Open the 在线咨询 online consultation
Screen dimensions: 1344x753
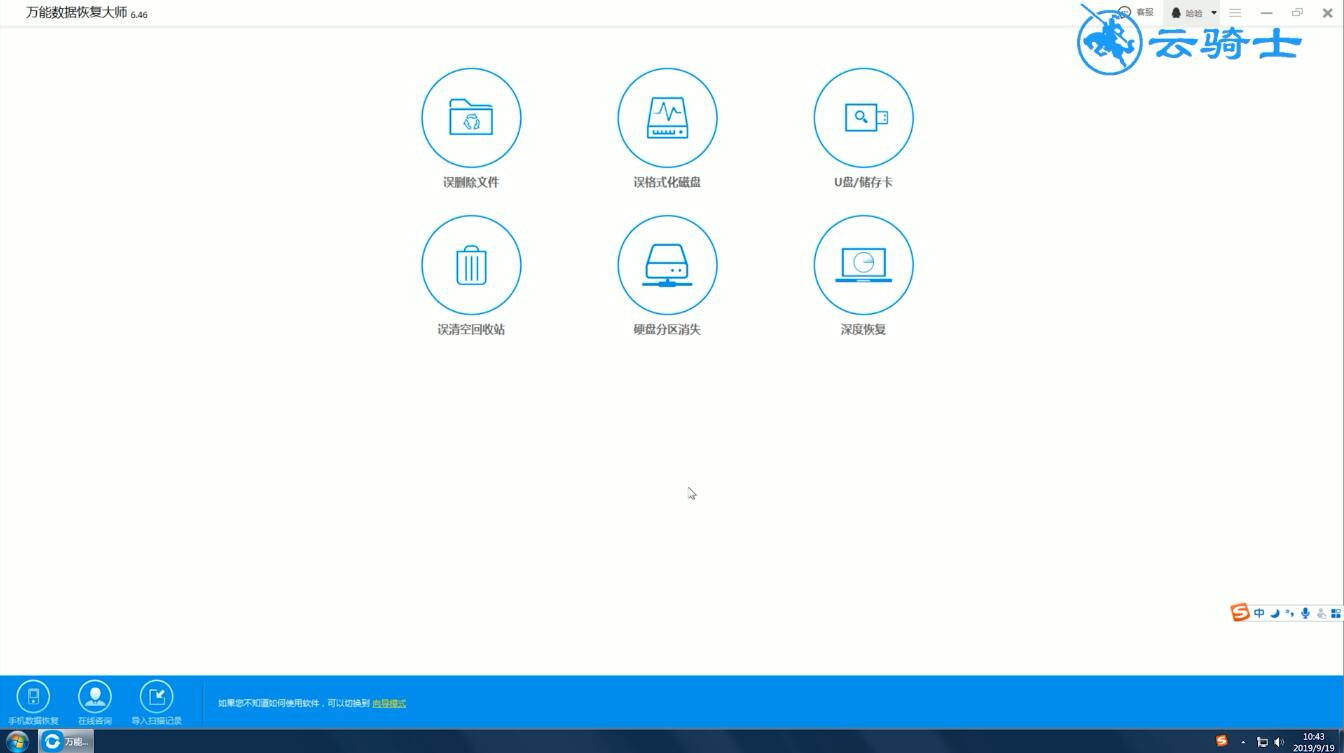tap(95, 702)
